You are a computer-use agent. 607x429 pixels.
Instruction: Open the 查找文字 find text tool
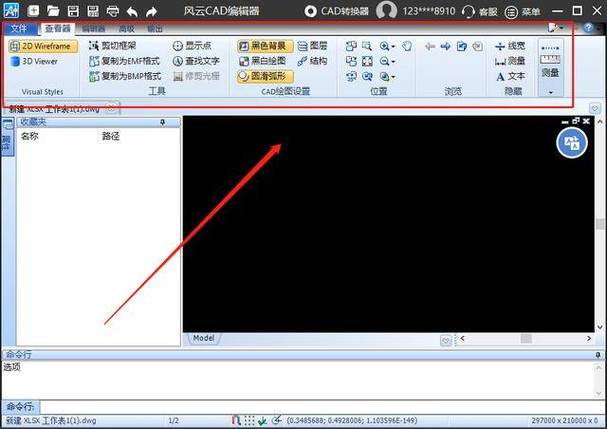(x=196, y=61)
